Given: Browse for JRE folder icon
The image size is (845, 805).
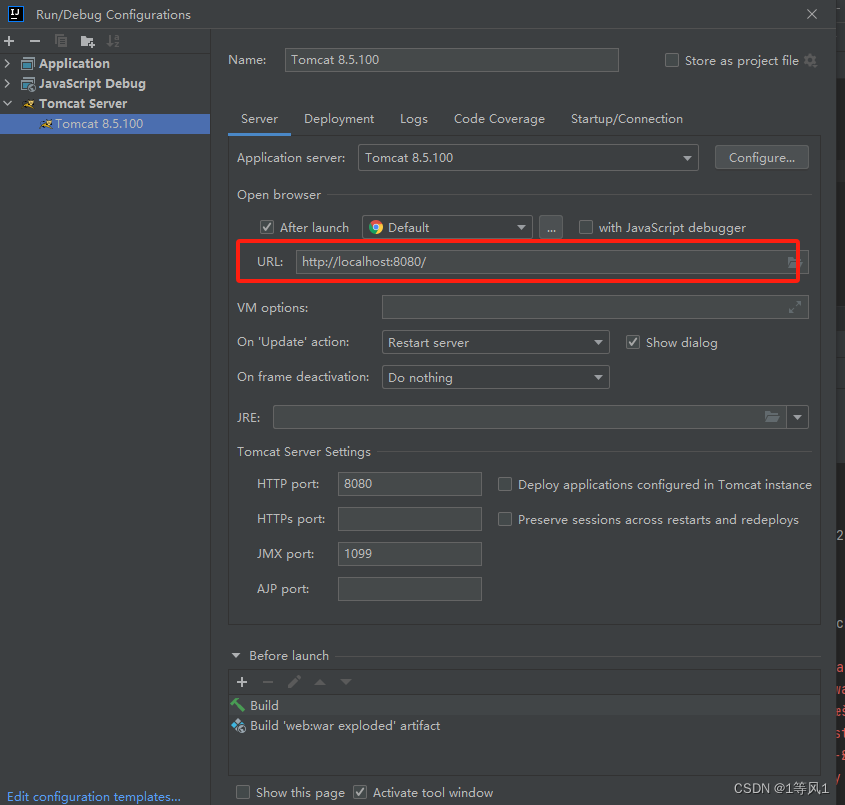Looking at the screenshot, I should (772, 417).
